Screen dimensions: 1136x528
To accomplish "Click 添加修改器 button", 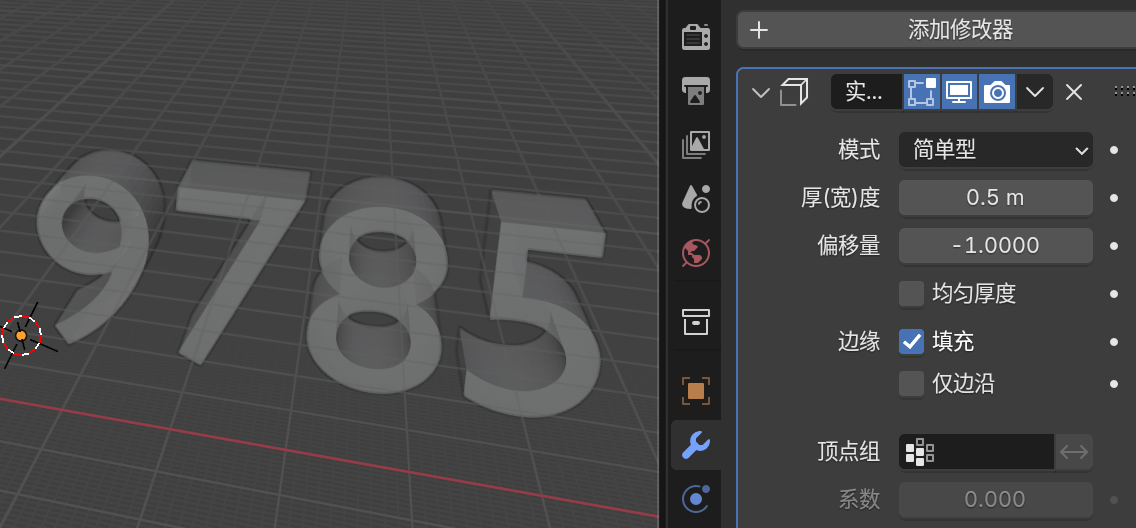I will point(937,30).
